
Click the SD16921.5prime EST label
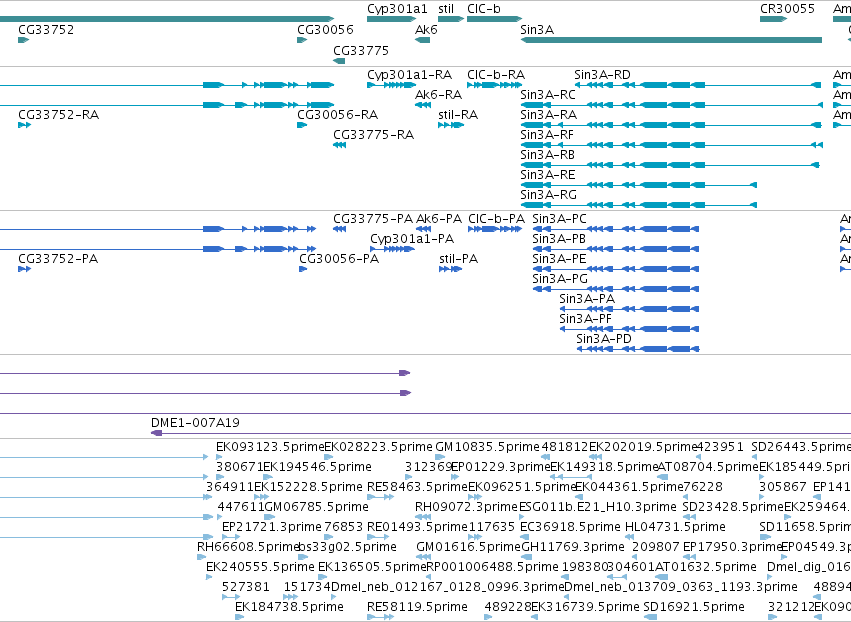pos(694,607)
